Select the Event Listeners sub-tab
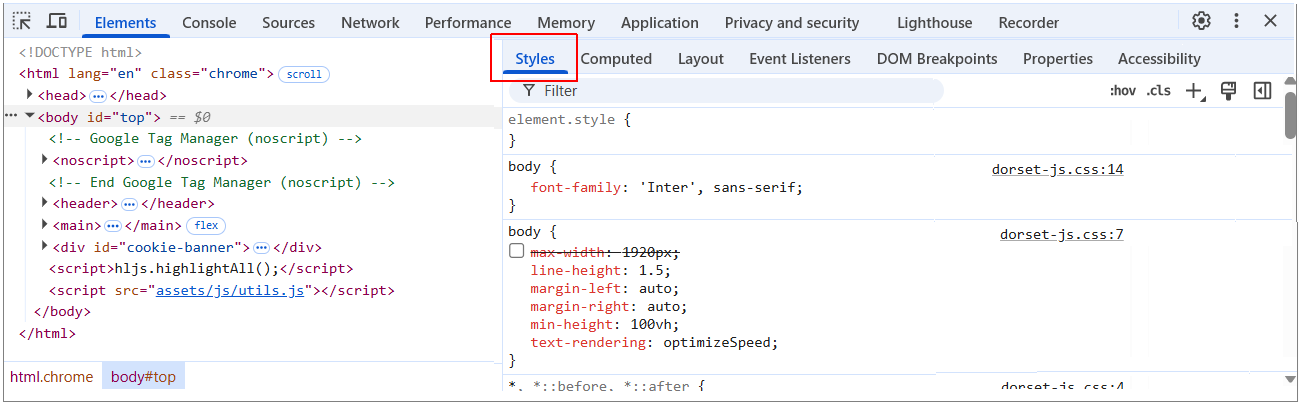 (x=800, y=59)
